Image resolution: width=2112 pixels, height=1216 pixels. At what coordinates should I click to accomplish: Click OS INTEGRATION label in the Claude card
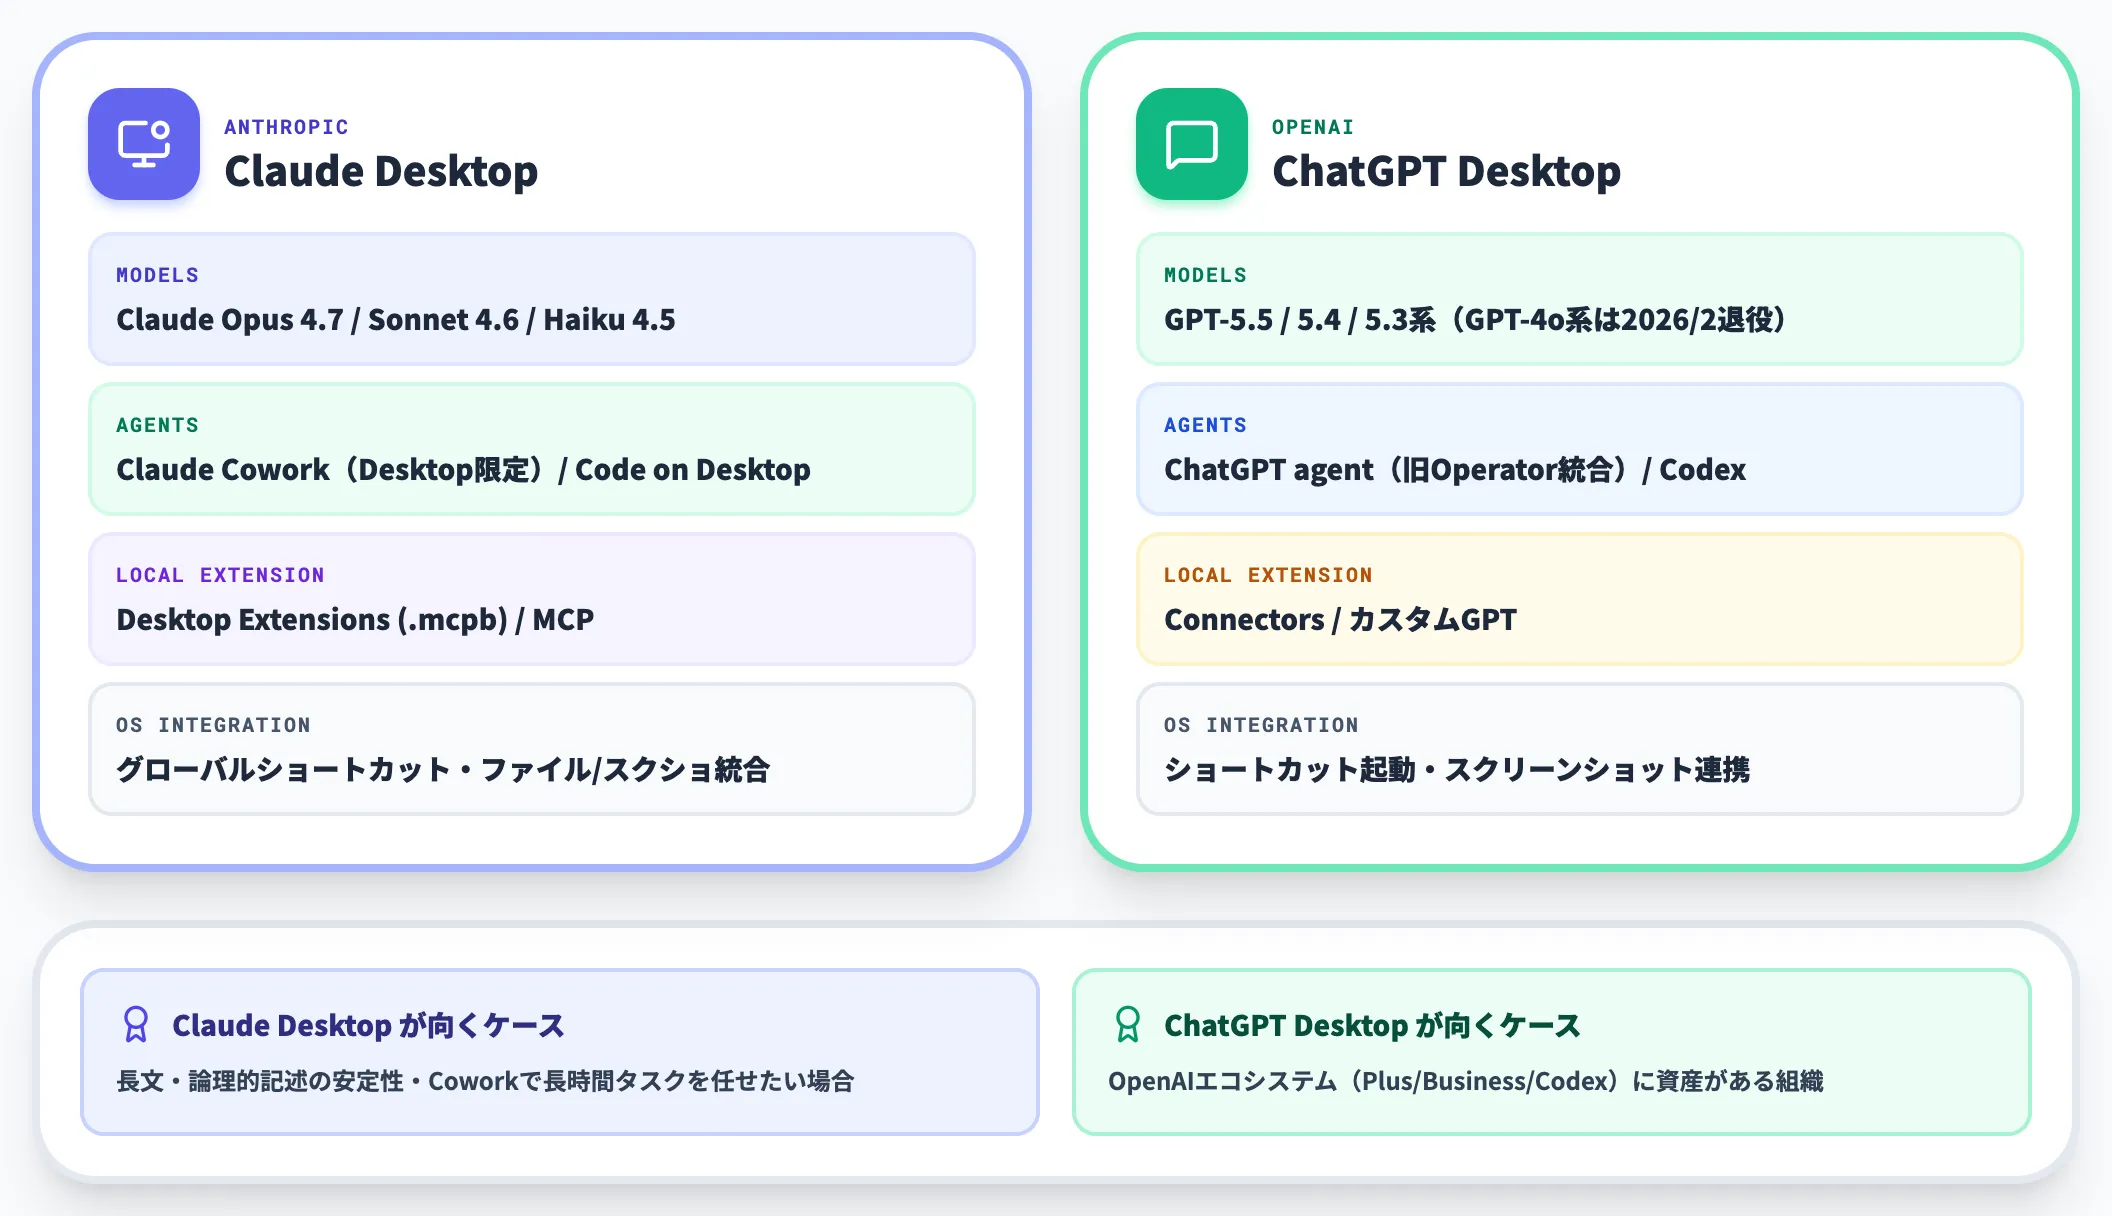point(213,725)
